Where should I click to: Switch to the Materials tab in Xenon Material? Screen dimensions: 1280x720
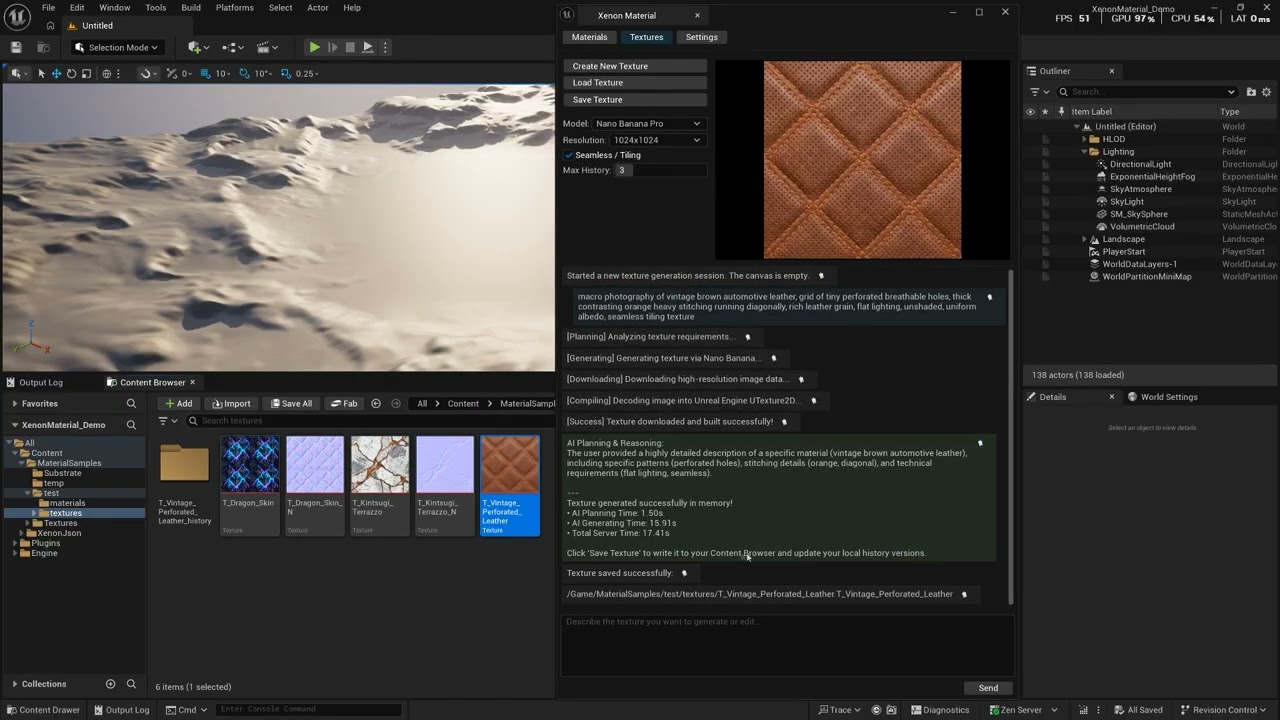589,37
